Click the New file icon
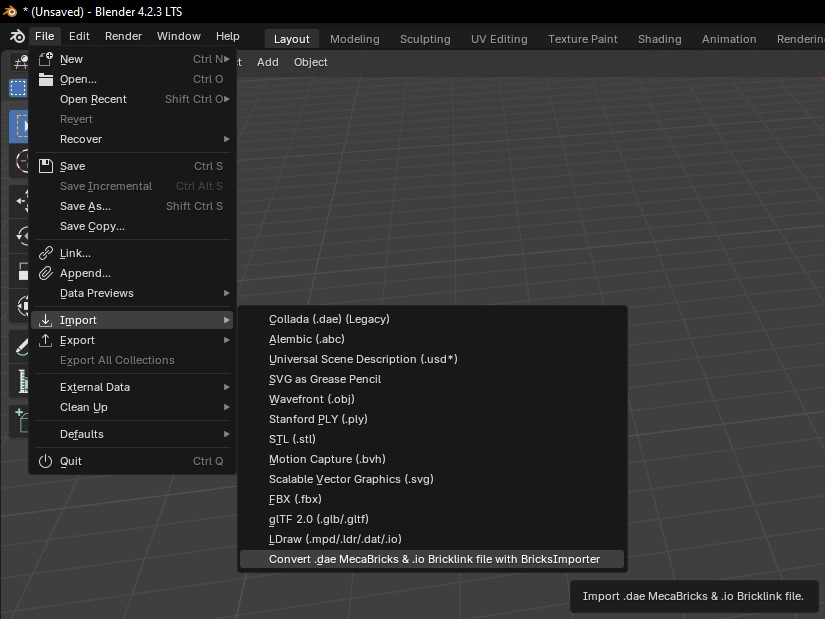Screen dimensions: 825x619 [45, 59]
